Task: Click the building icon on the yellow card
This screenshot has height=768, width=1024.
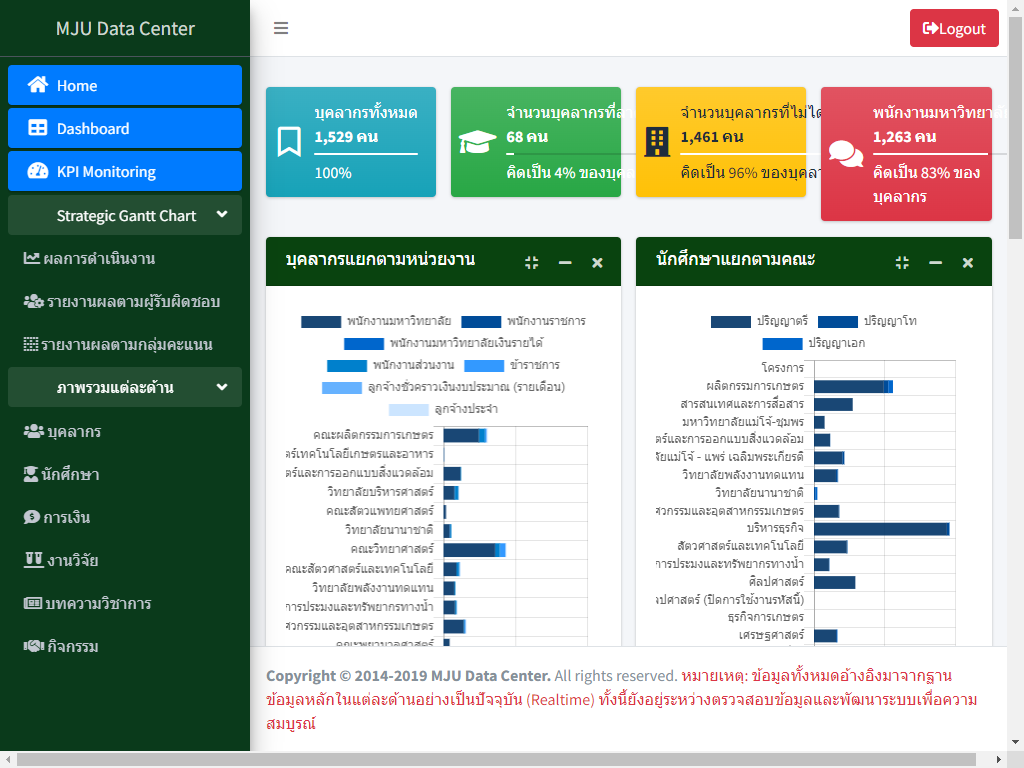Action: point(657,142)
